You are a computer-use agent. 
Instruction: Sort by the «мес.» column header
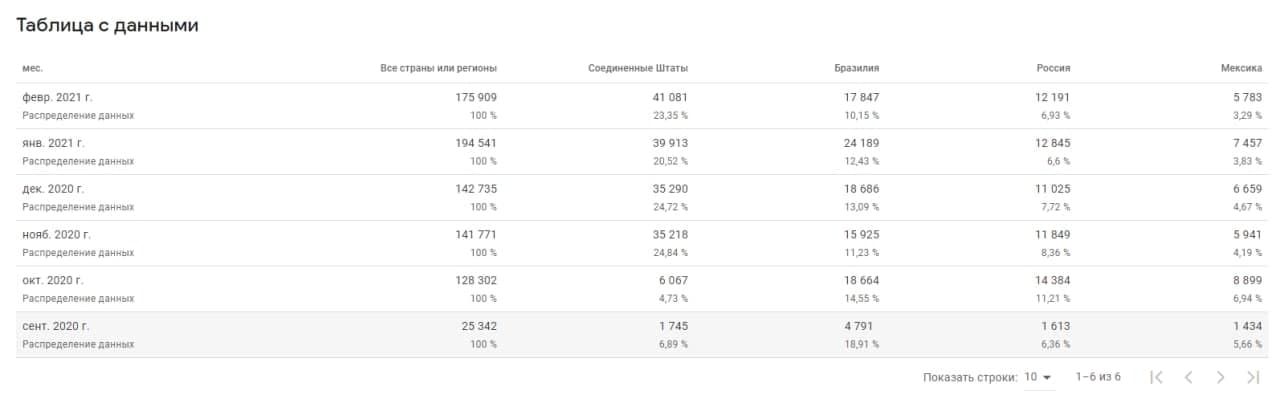click(32, 68)
